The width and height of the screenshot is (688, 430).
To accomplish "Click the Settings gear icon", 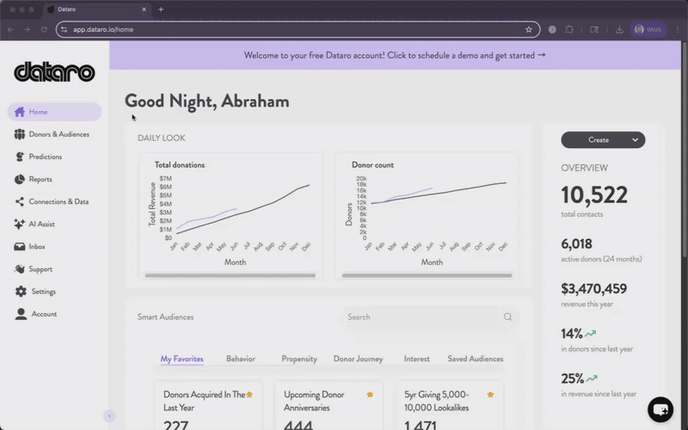I will tap(21, 291).
